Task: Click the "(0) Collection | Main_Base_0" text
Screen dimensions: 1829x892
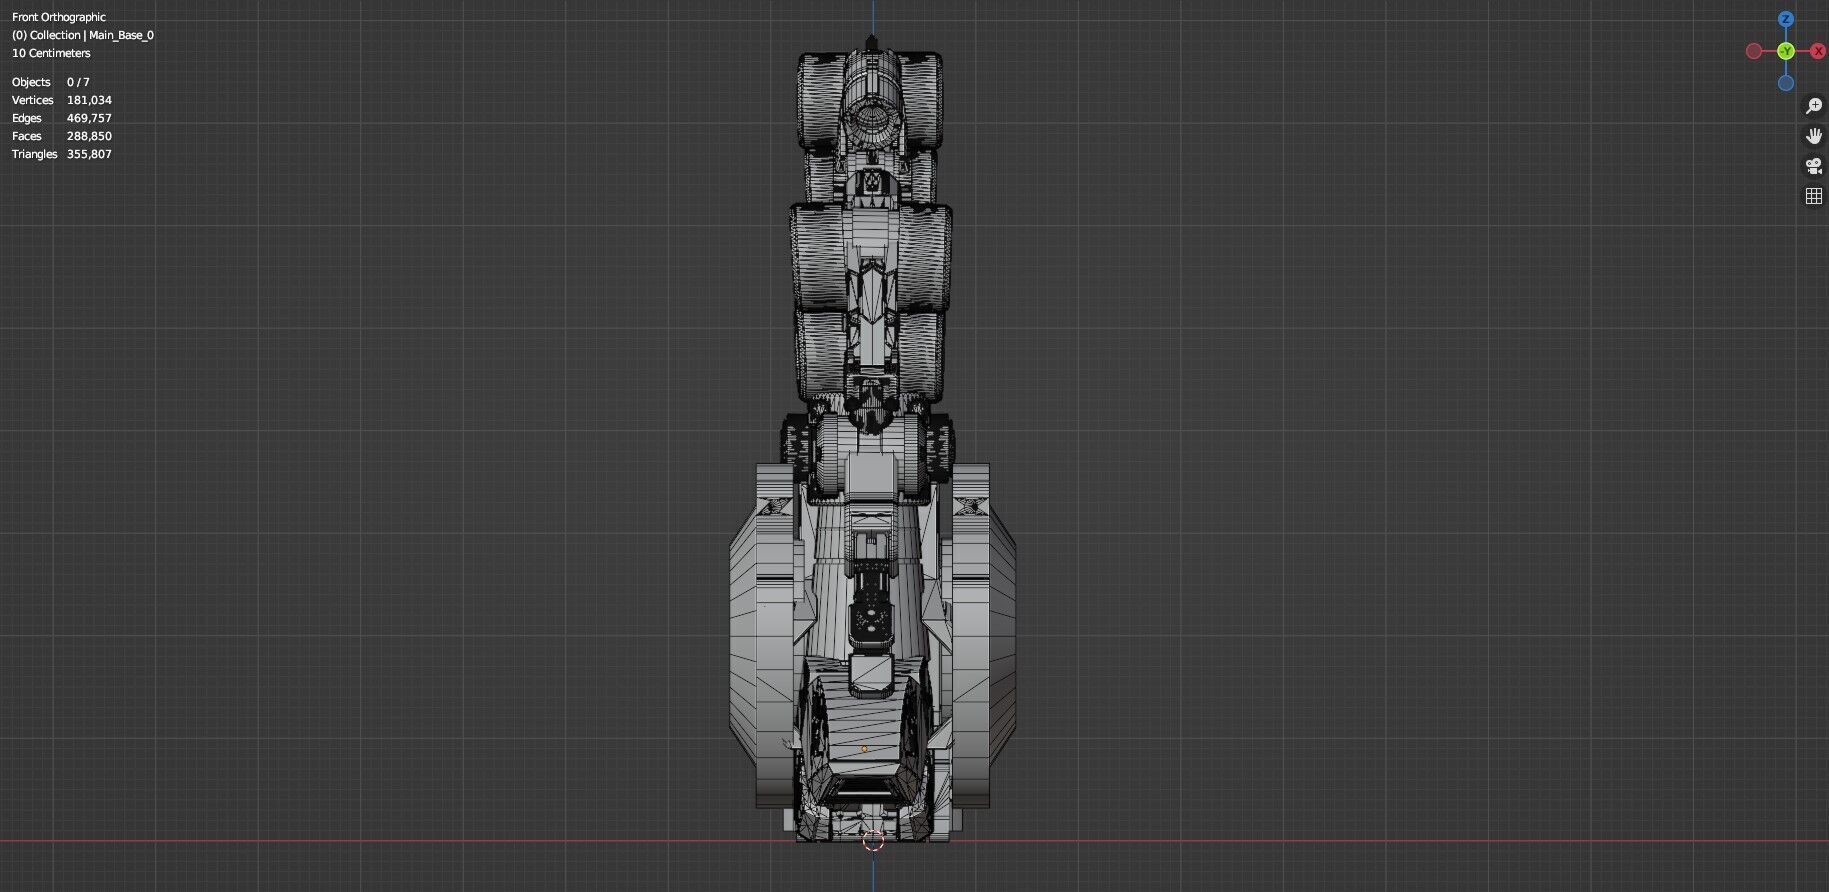Action: [83, 35]
